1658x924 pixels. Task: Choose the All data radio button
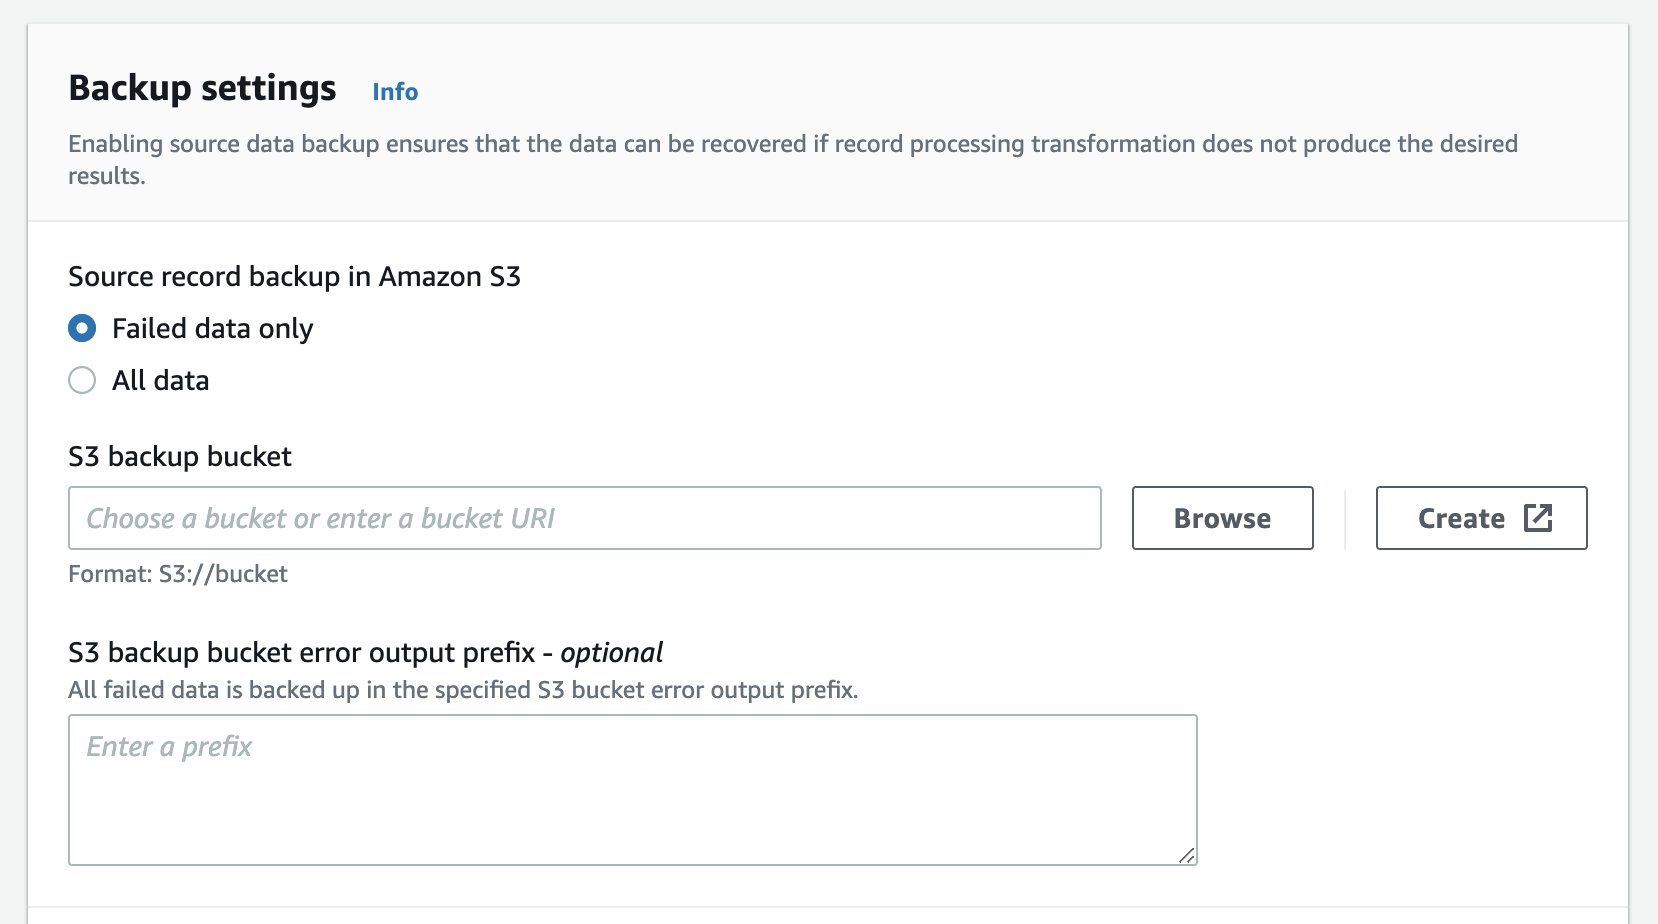pos(82,380)
